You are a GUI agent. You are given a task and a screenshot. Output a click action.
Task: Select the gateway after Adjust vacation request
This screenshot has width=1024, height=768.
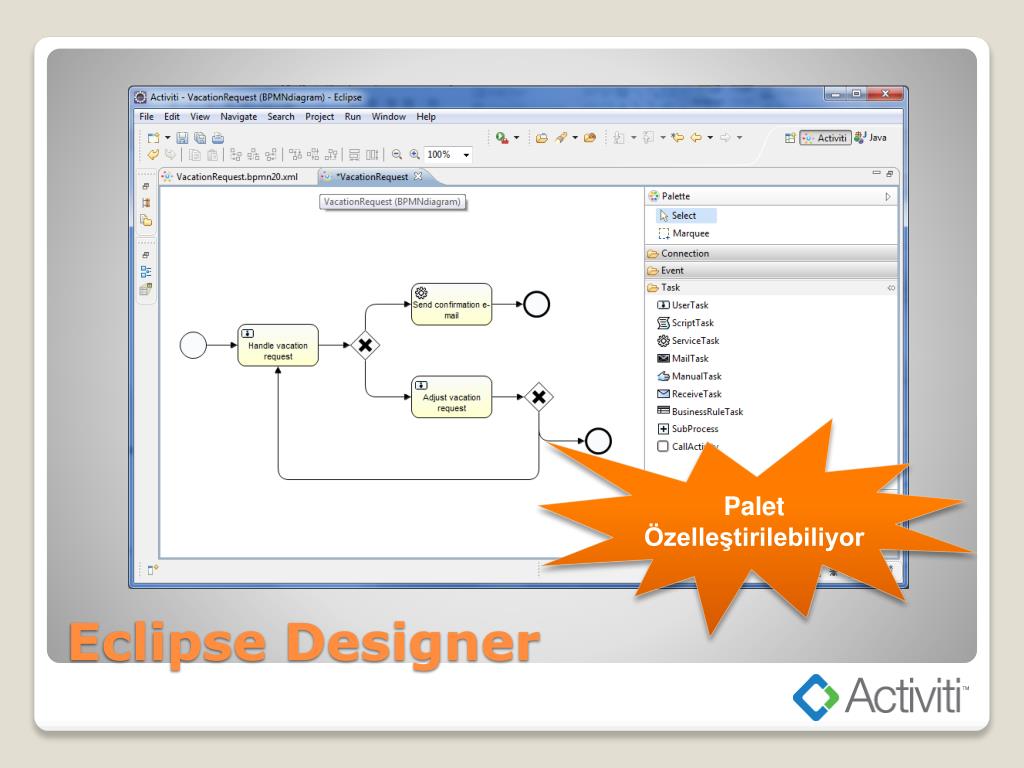pos(539,397)
